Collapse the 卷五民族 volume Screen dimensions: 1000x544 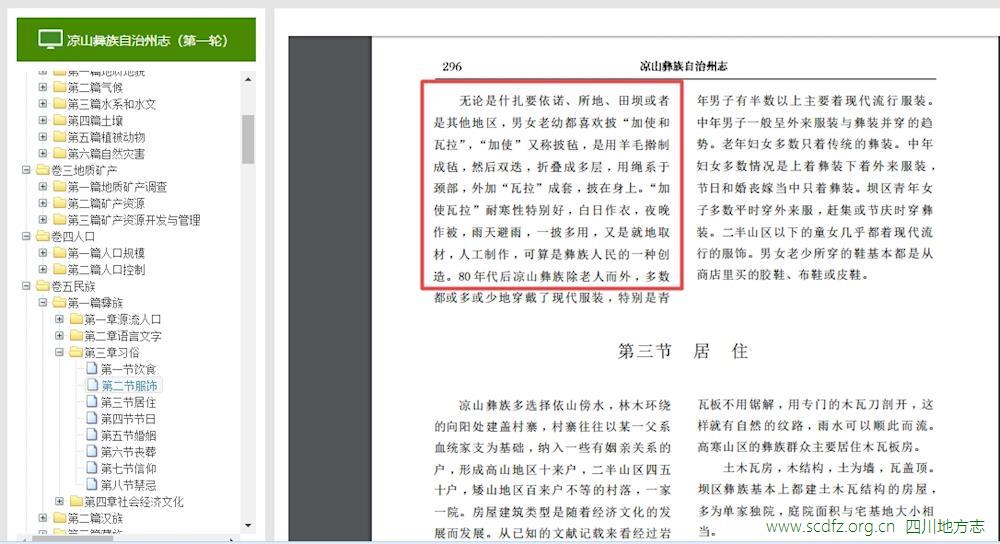(26, 286)
